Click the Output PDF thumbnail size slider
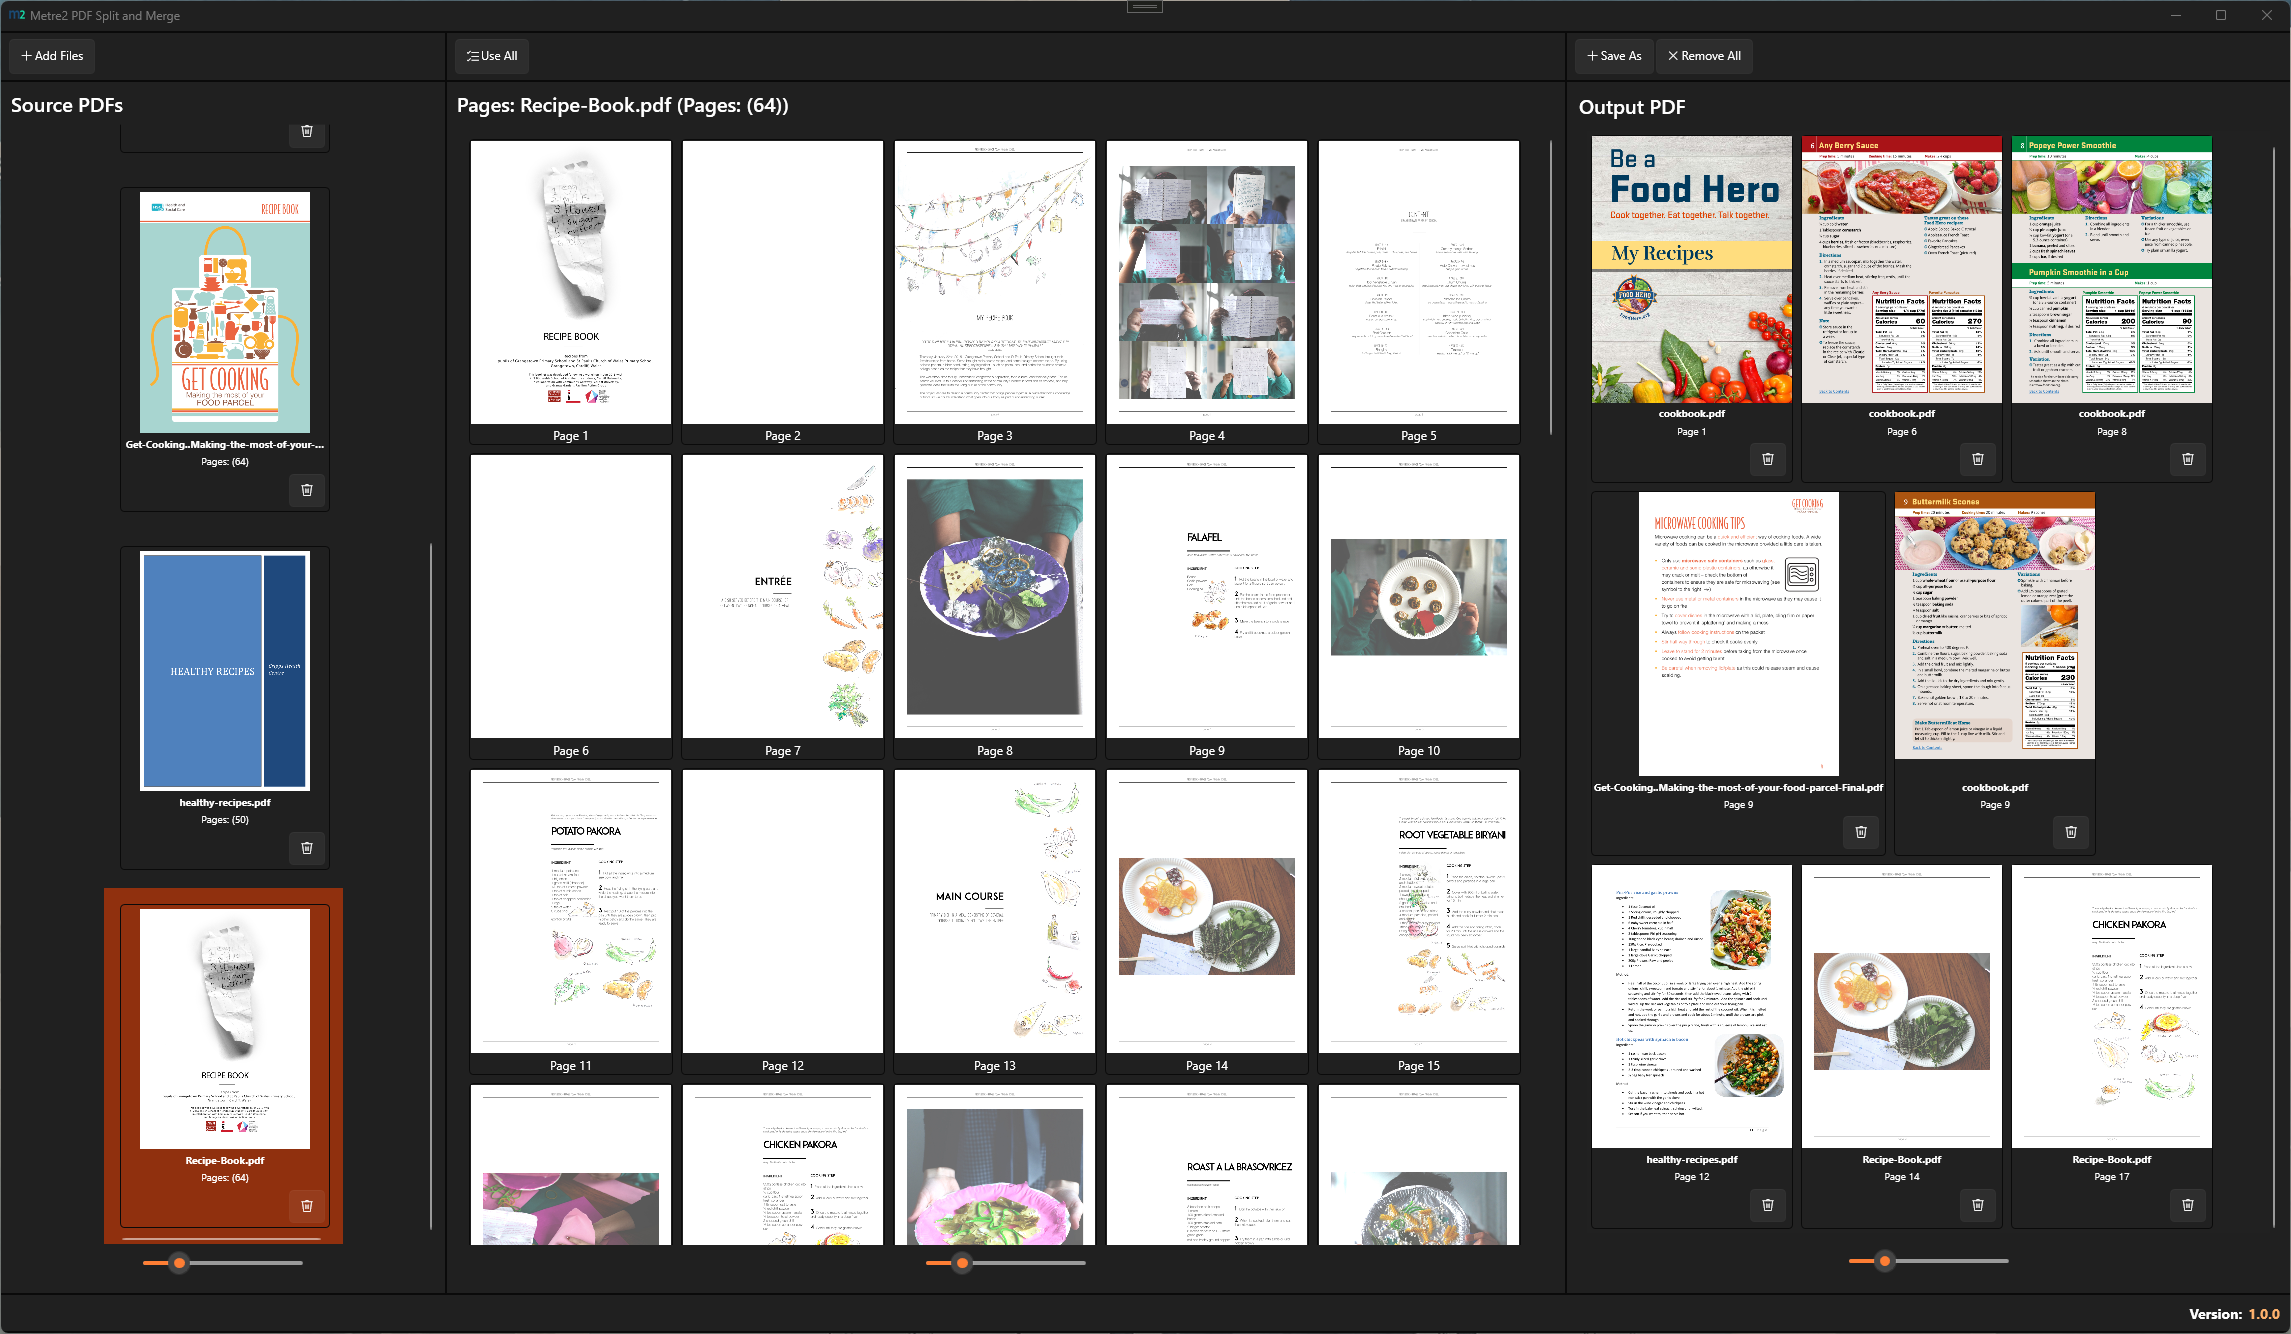The width and height of the screenshot is (2291, 1334). click(1884, 1261)
